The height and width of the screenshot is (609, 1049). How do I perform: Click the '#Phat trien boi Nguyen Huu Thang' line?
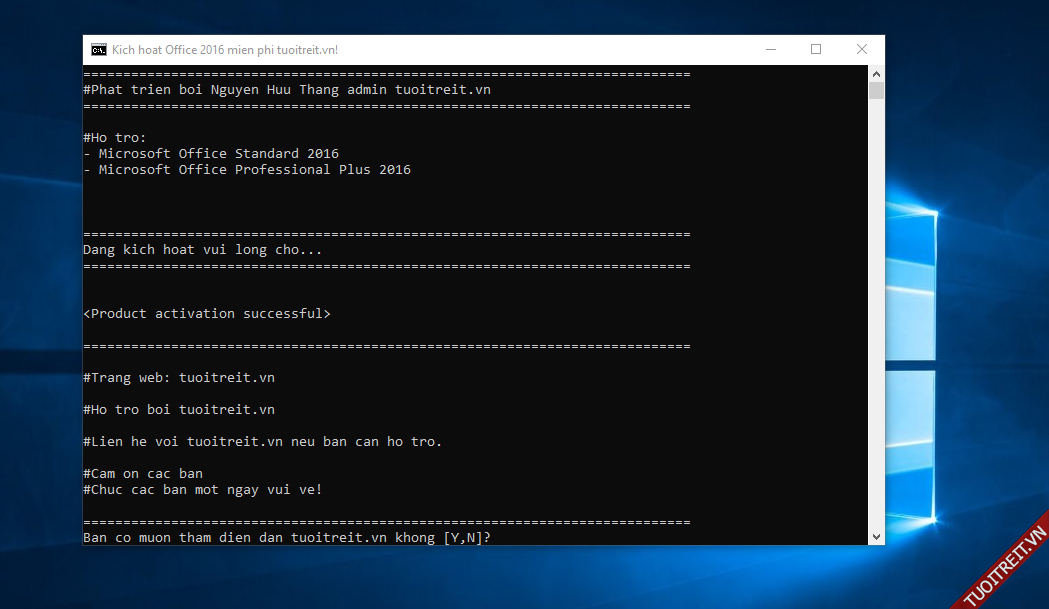[x=287, y=90]
